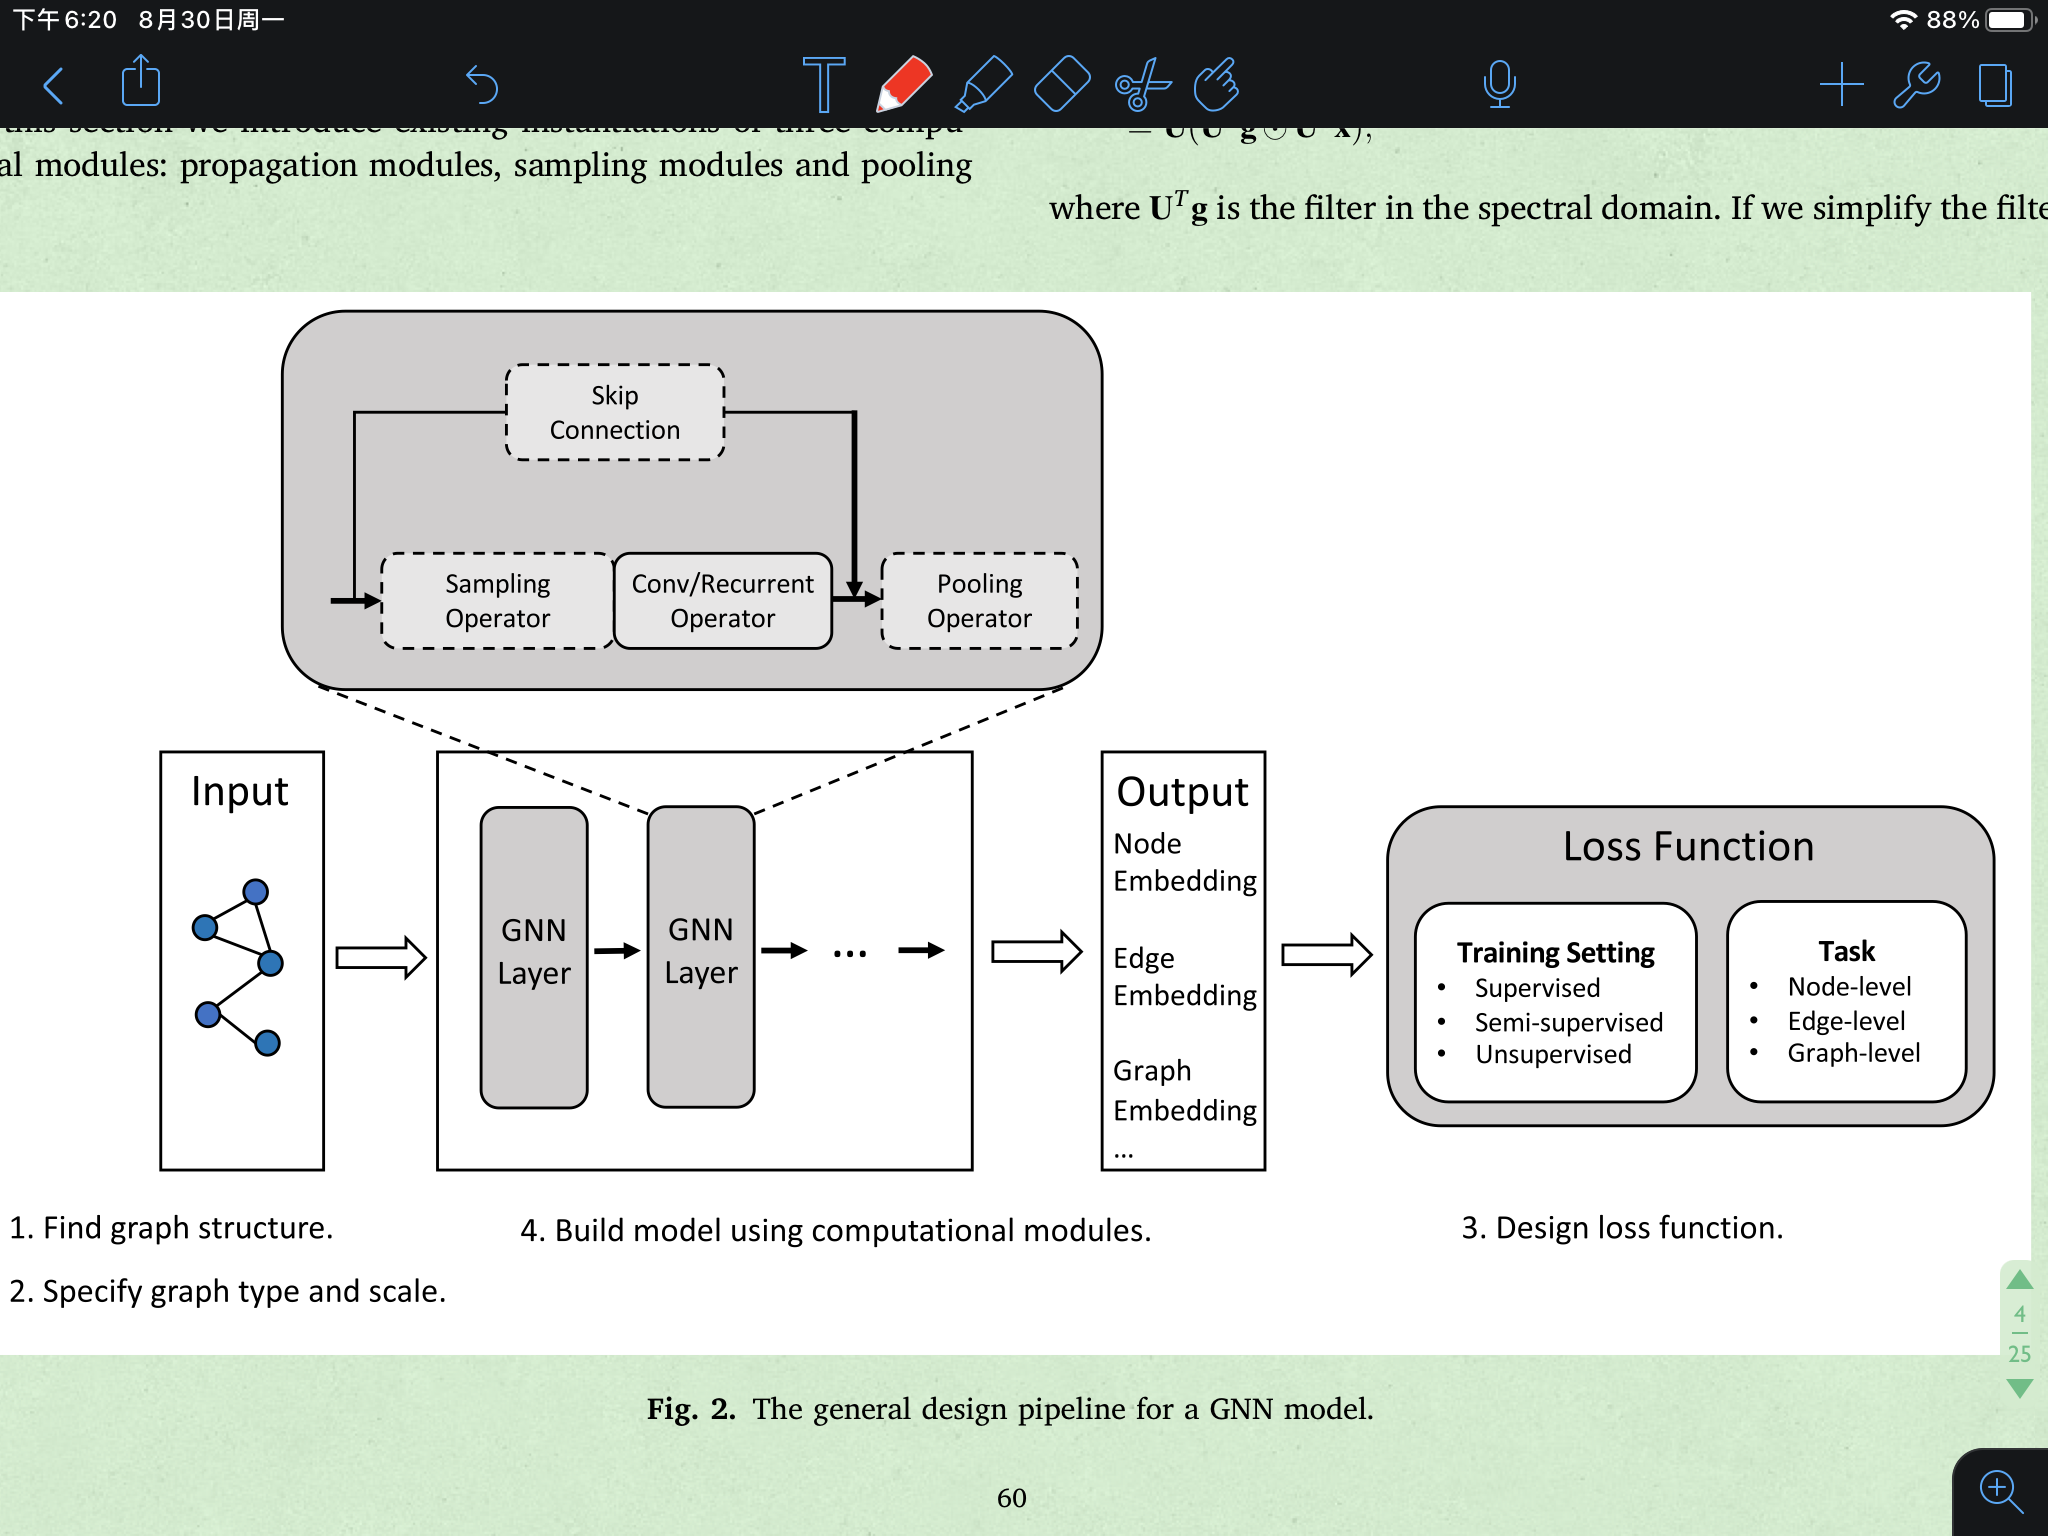Tap the page indicator 4 of 25
Screen dimensions: 2048x1536
(2019, 1333)
